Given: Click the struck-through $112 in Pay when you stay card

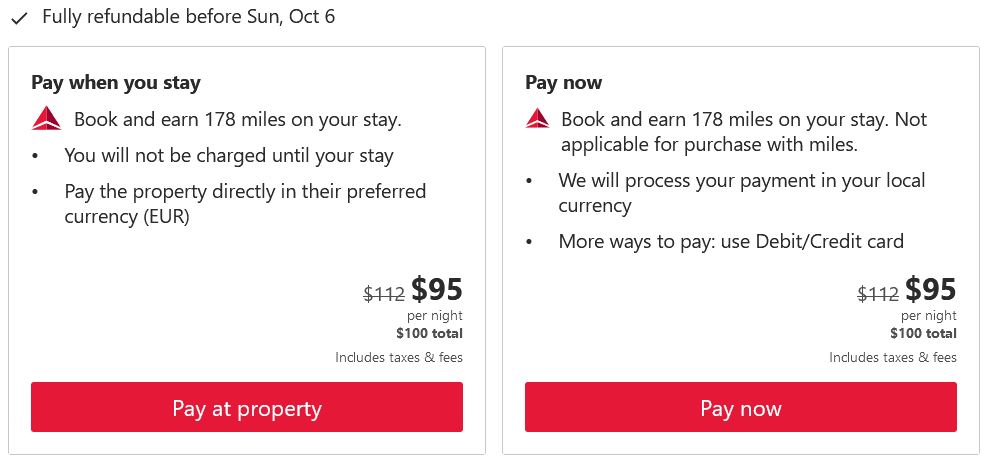Looking at the screenshot, I should click(384, 294).
